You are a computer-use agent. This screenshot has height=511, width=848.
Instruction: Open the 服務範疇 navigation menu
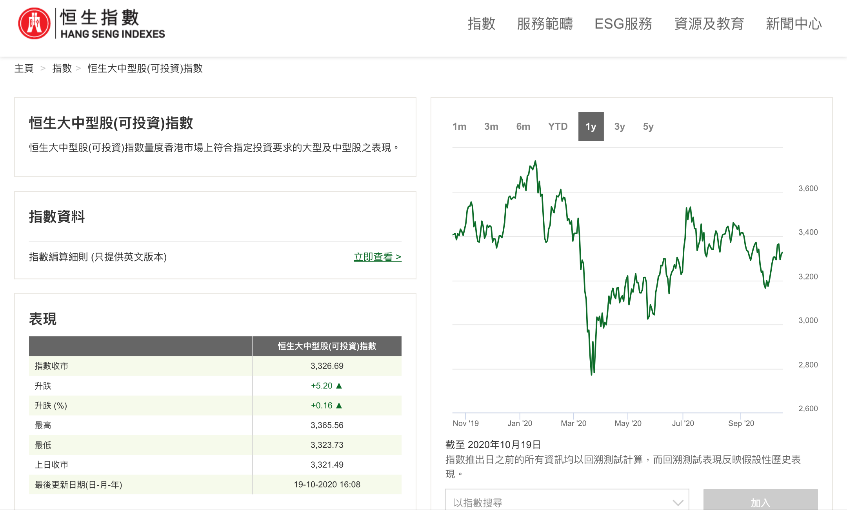pos(545,24)
